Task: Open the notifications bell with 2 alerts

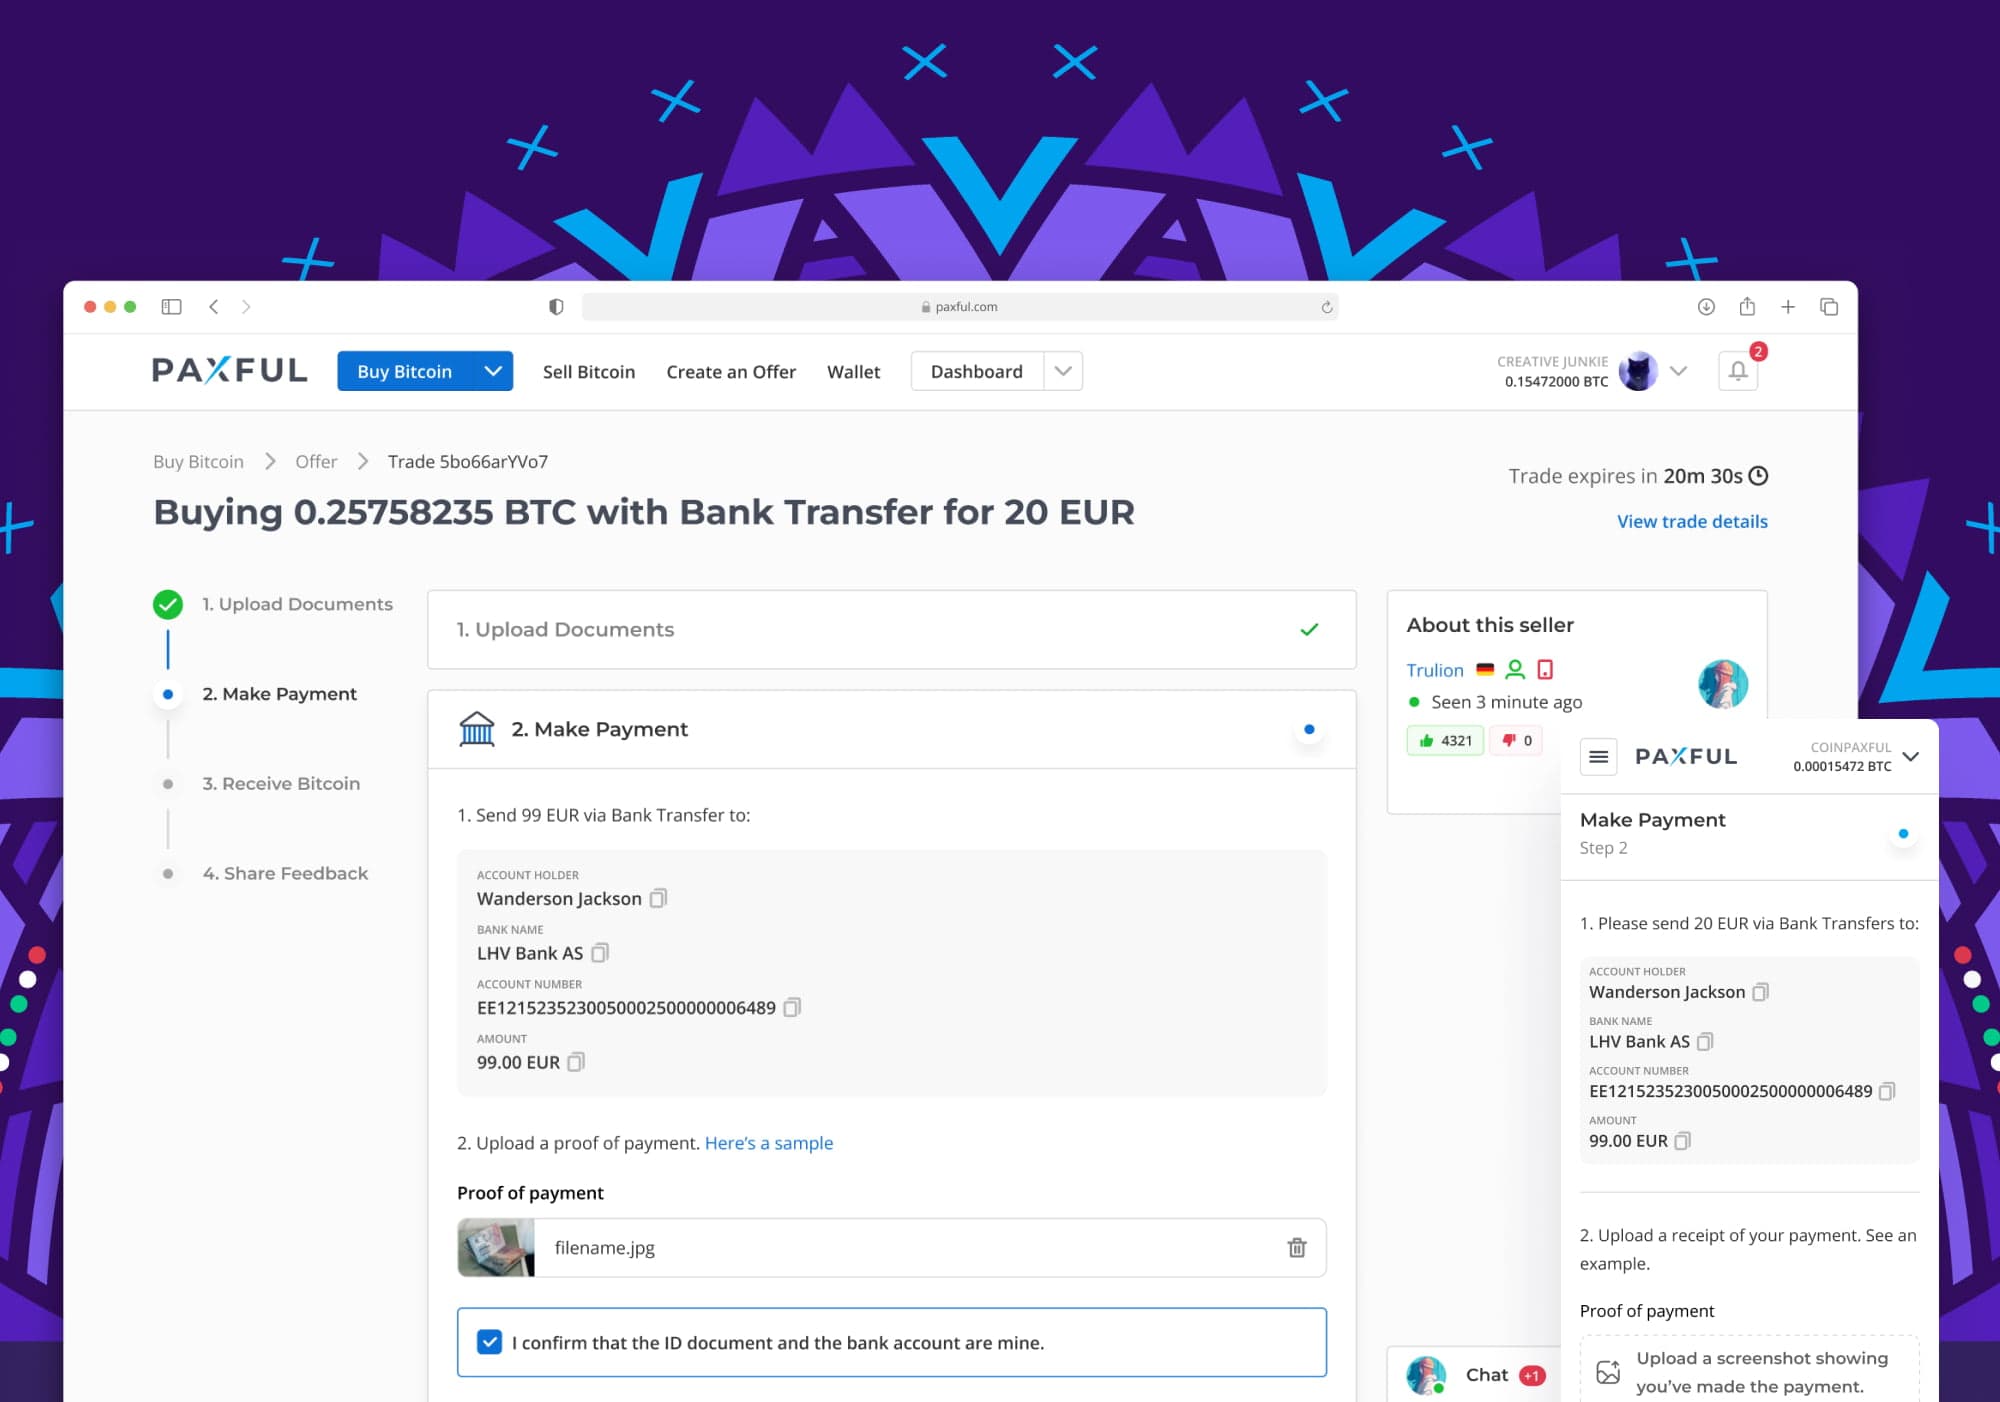Action: pyautogui.click(x=1737, y=369)
